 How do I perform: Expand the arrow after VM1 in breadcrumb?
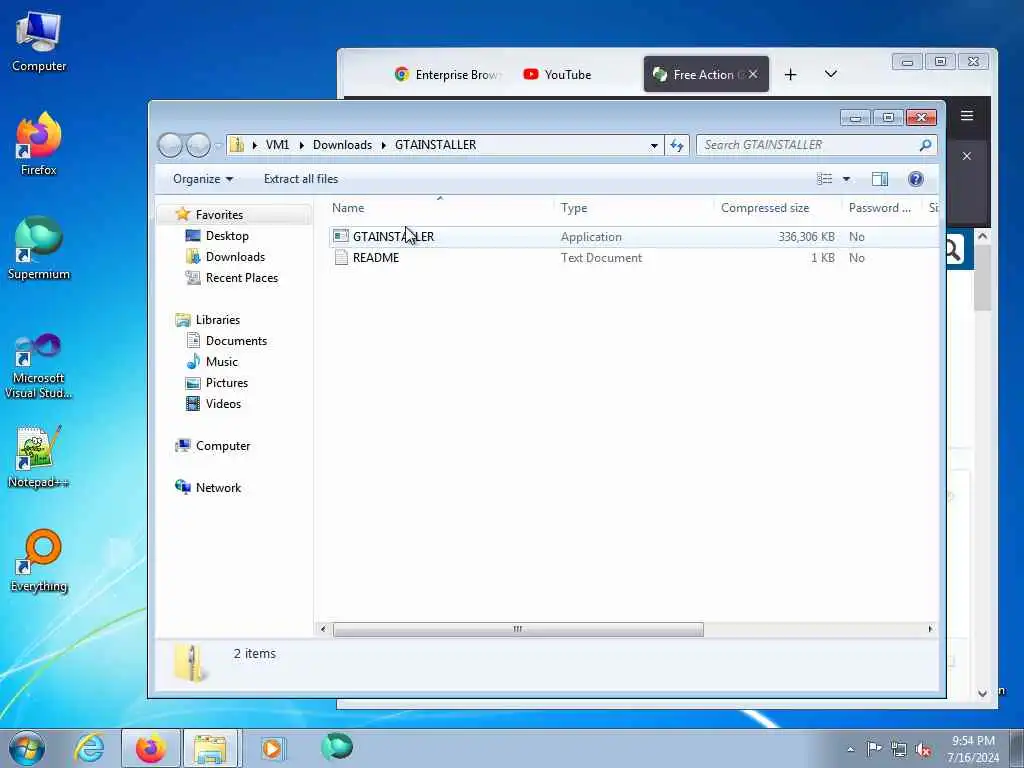(302, 145)
